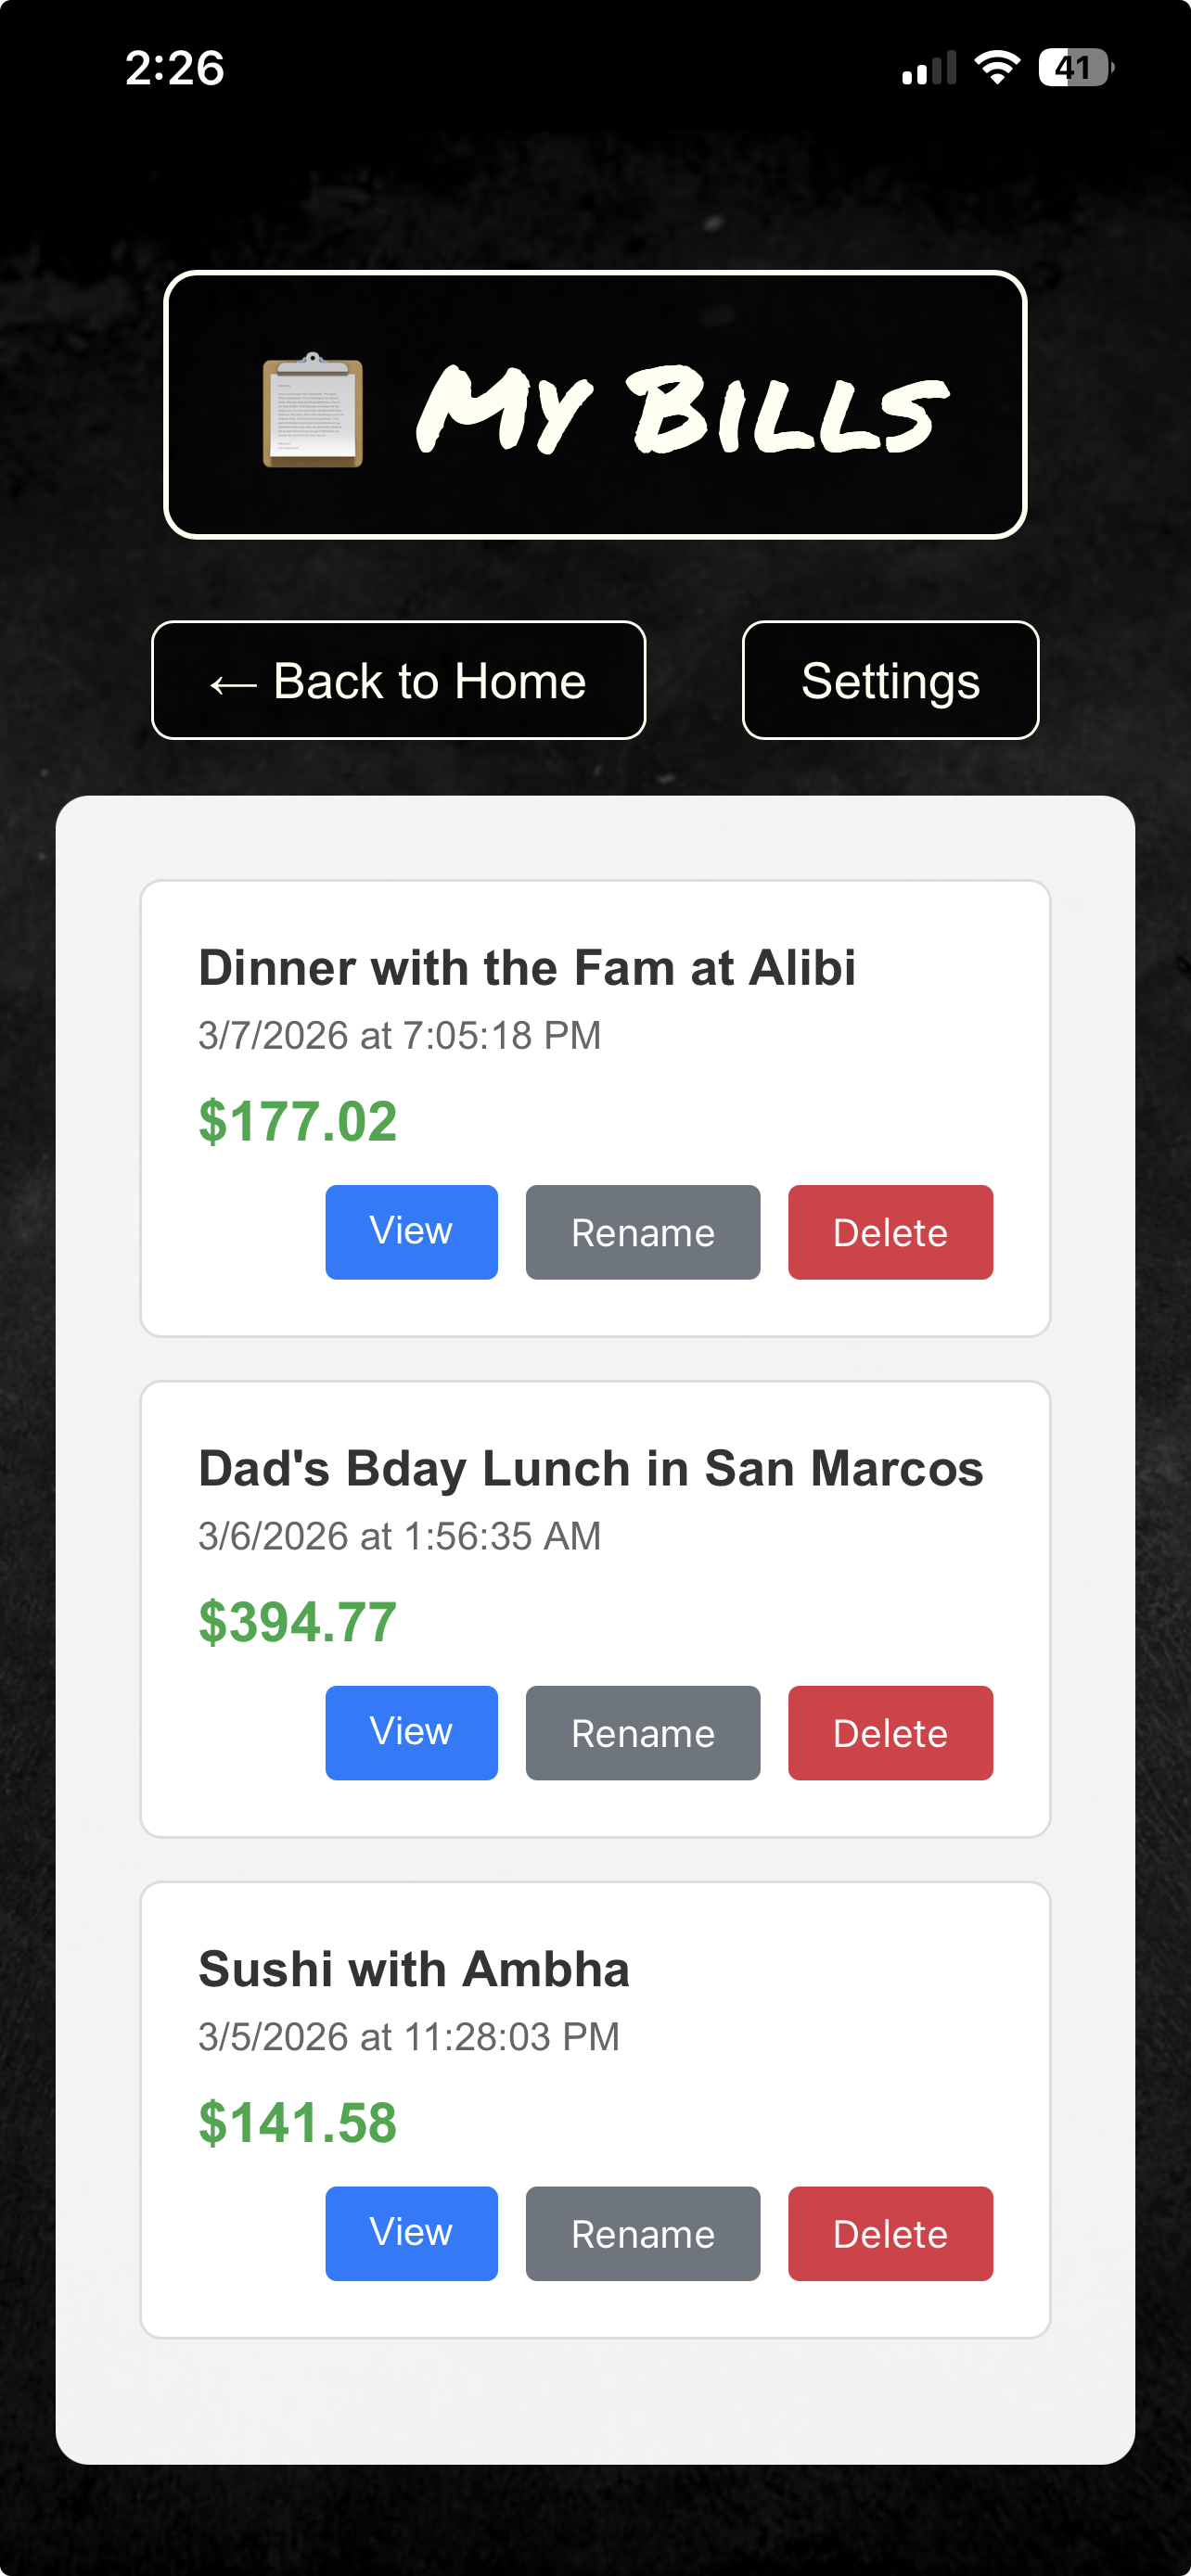Screen dimensions: 1191x2576
Task: Tap the cellular signal bars icon
Action: click(929, 68)
